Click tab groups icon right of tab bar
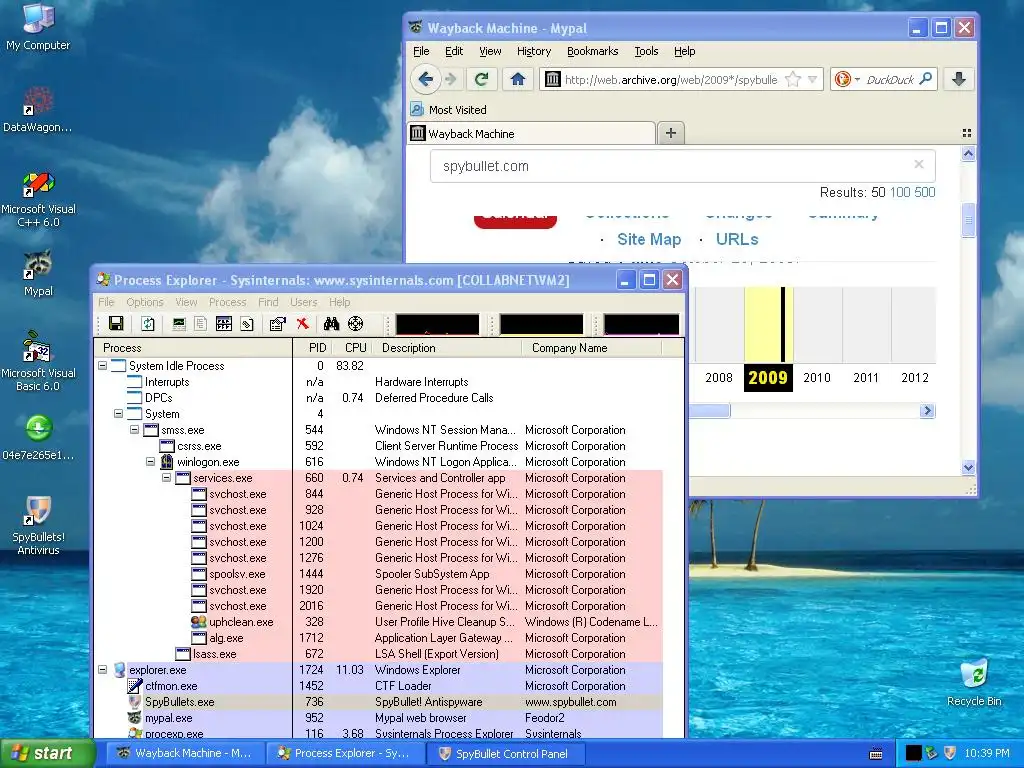This screenshot has width=1024, height=768. (967, 133)
